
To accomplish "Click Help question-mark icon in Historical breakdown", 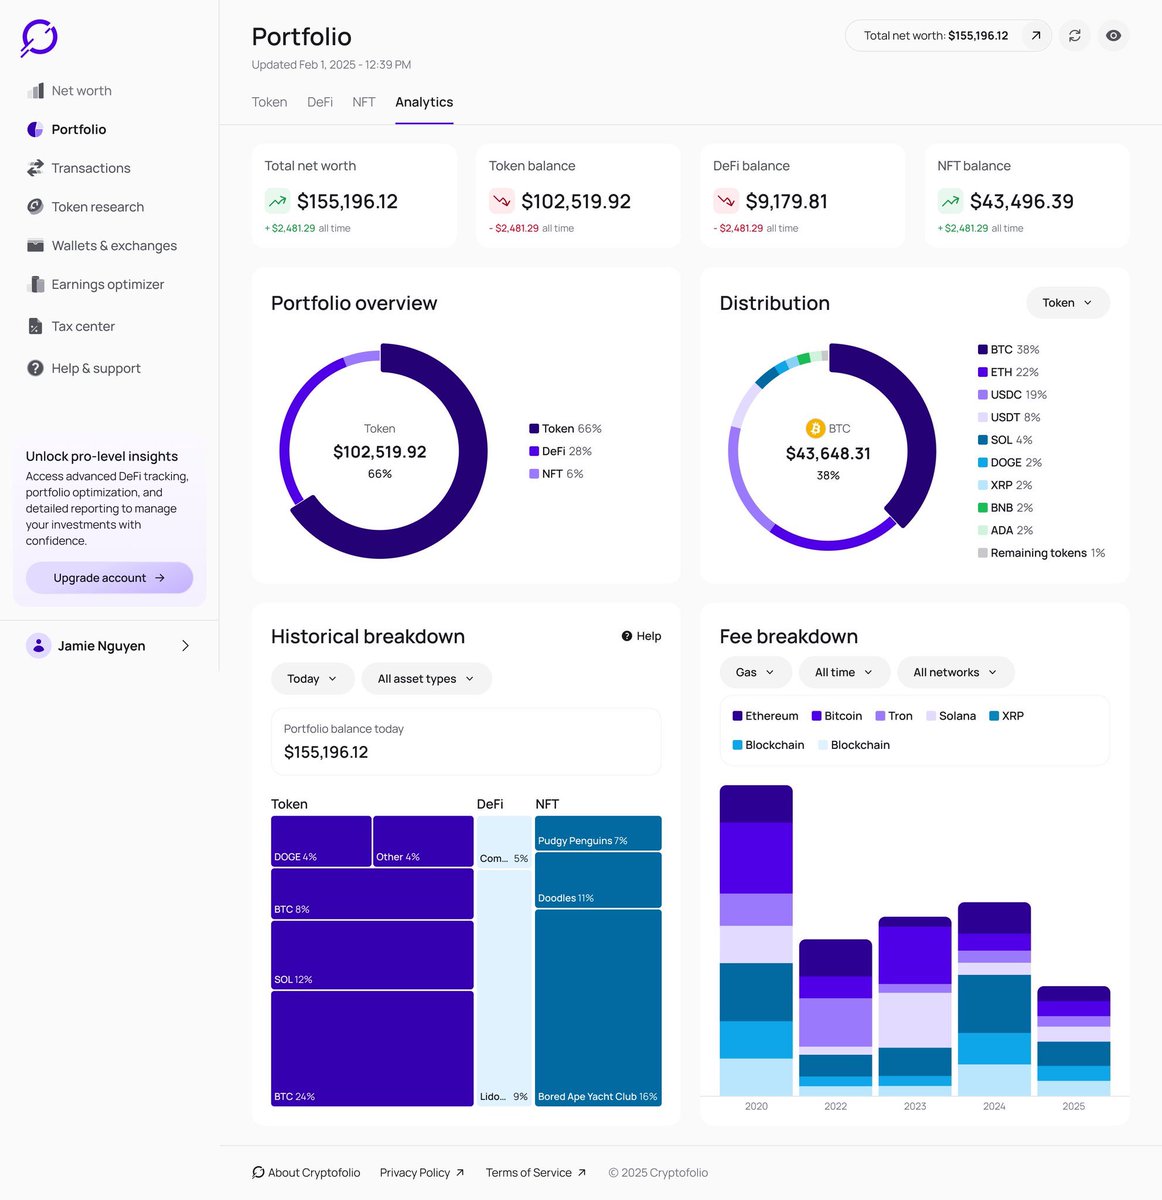I will point(627,637).
